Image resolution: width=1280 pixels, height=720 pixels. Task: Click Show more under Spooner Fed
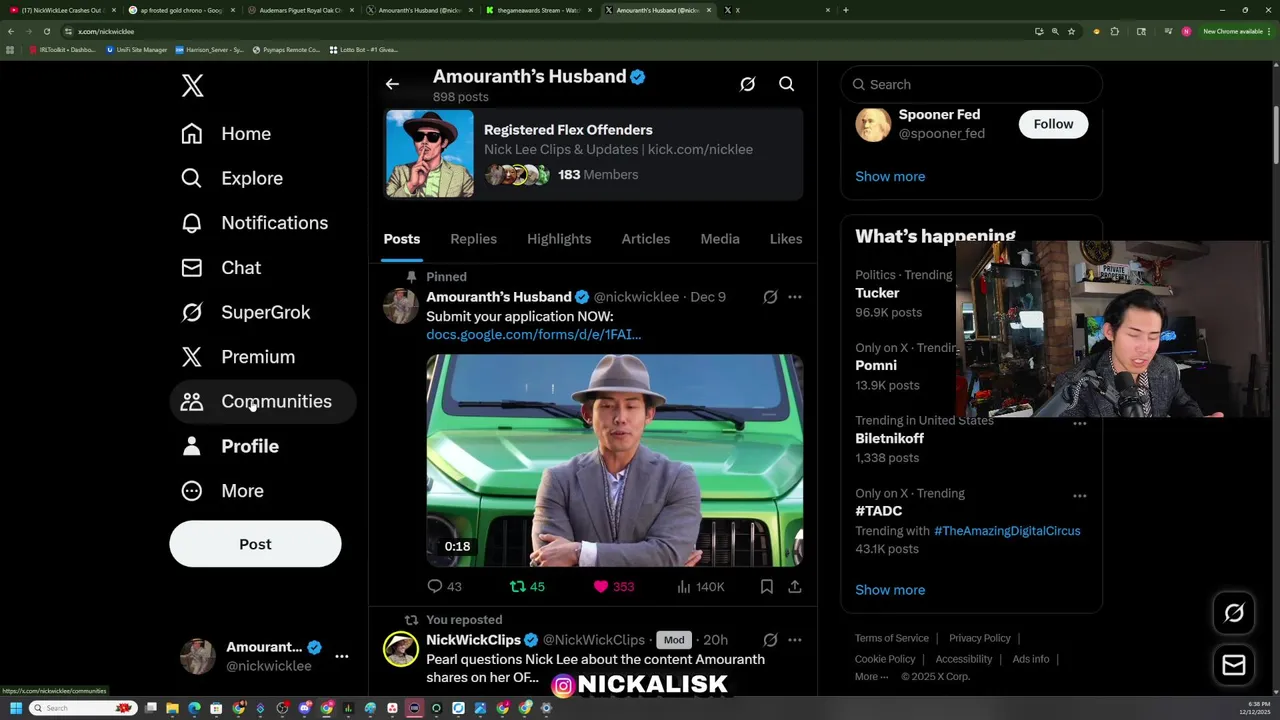pyautogui.click(x=890, y=177)
